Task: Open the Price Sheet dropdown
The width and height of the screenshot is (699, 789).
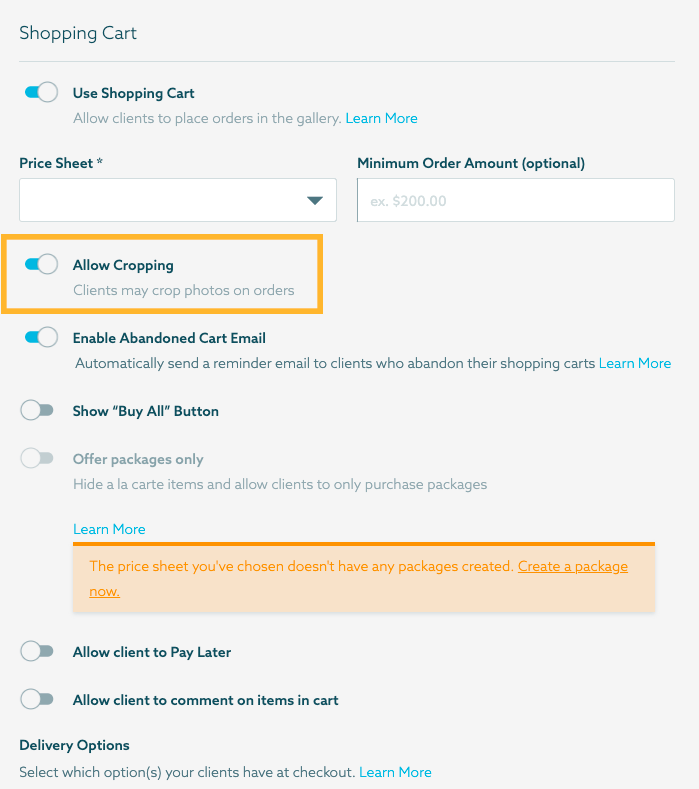Action: (178, 200)
